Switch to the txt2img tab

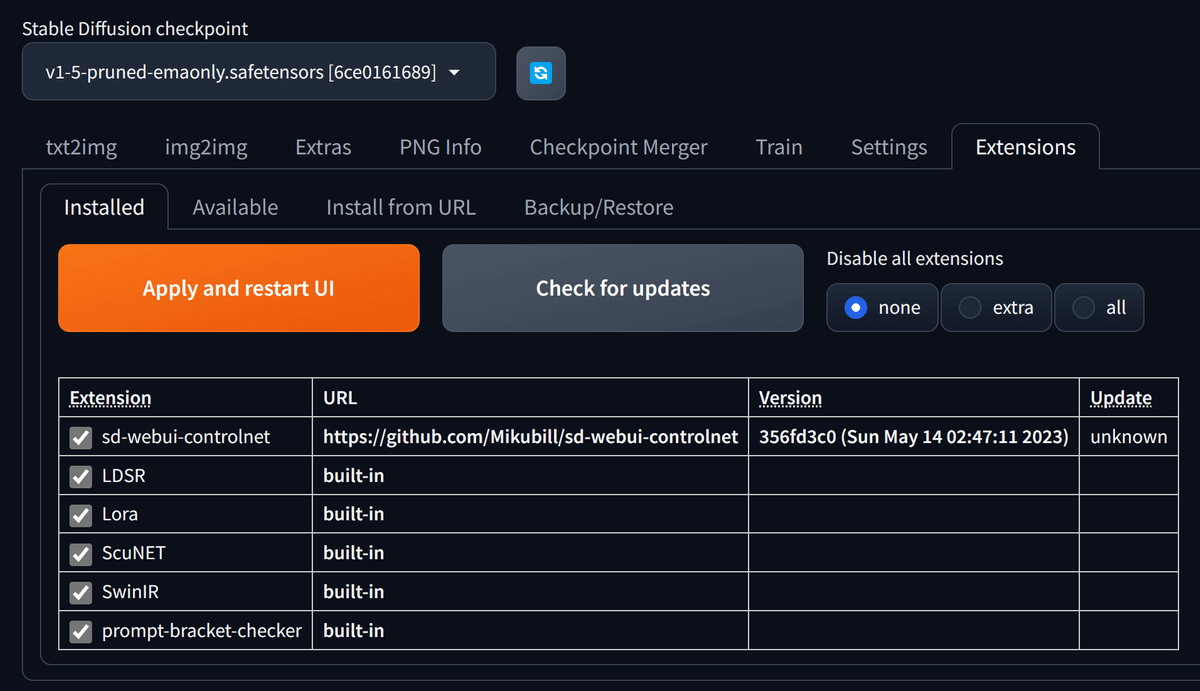[x=81, y=147]
